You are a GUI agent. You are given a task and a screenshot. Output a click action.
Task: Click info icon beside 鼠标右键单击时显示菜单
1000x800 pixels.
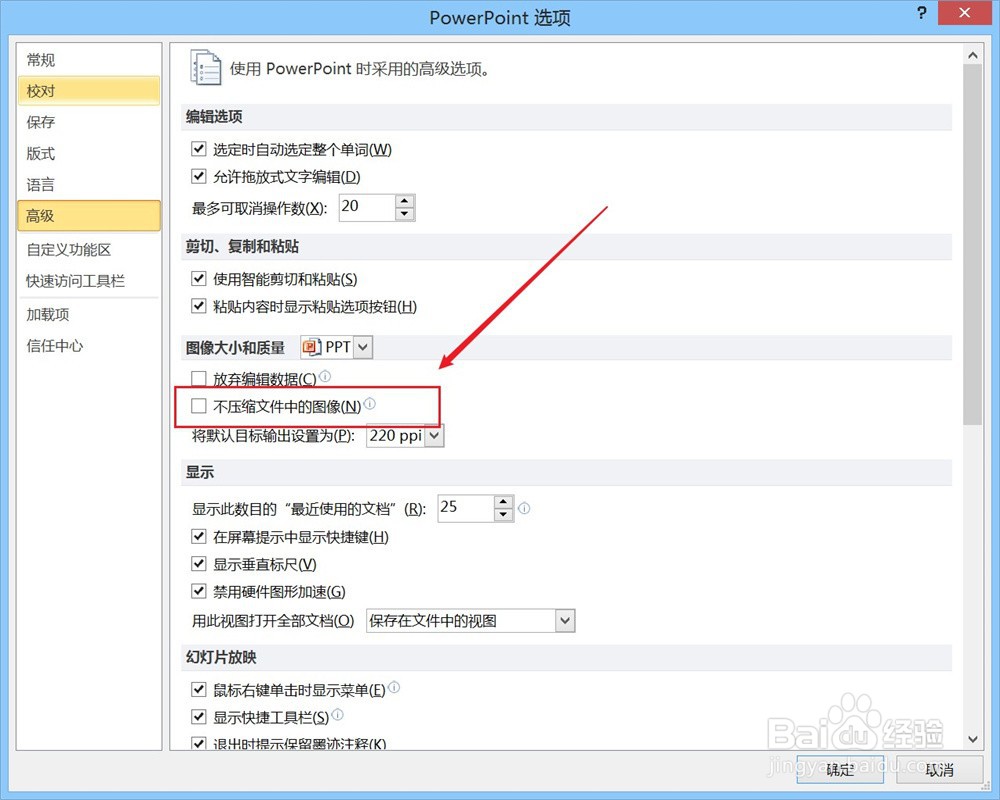pyautogui.click(x=394, y=687)
